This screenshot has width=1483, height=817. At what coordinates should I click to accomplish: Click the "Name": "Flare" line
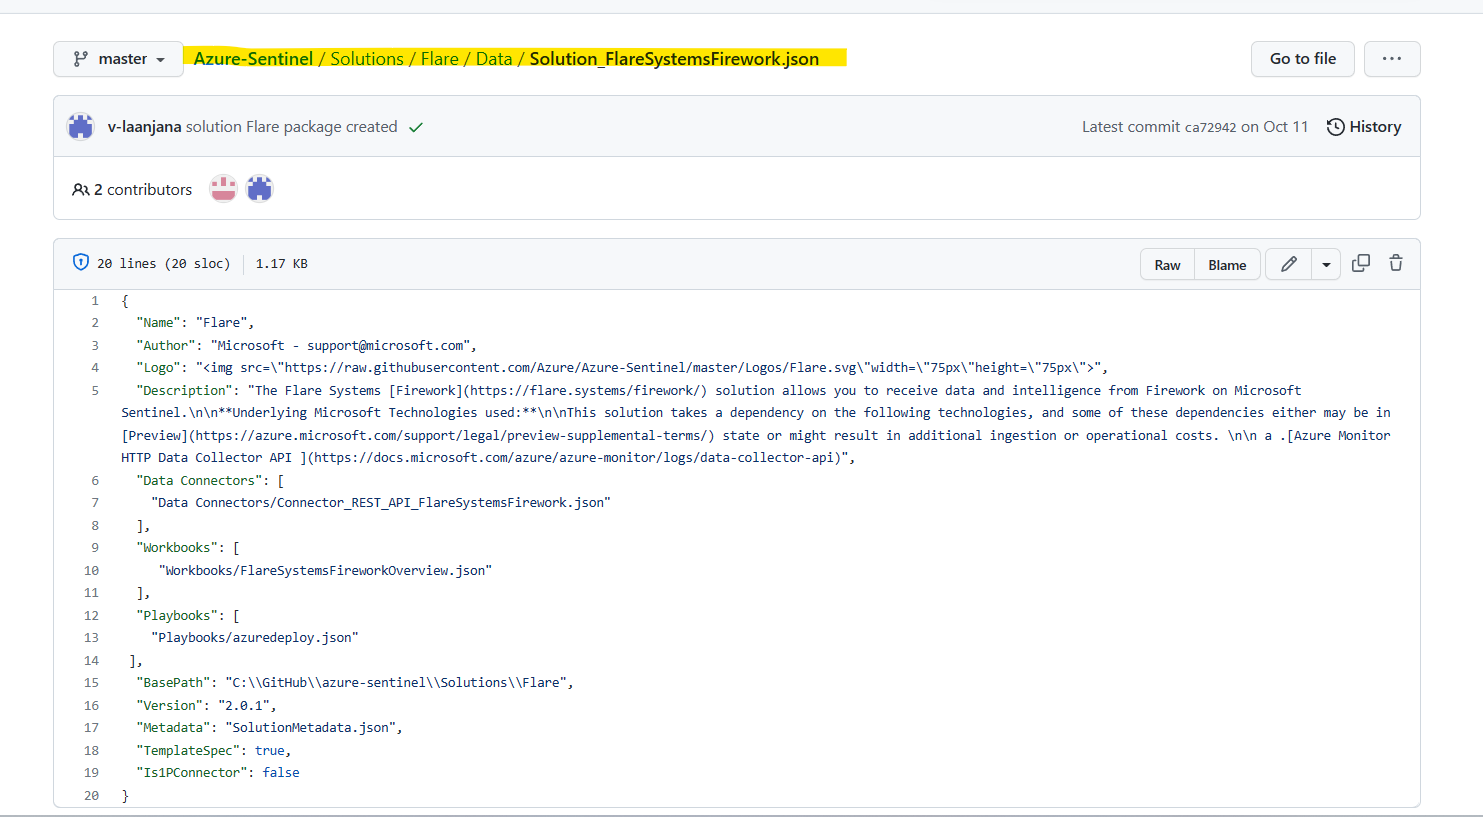195,322
